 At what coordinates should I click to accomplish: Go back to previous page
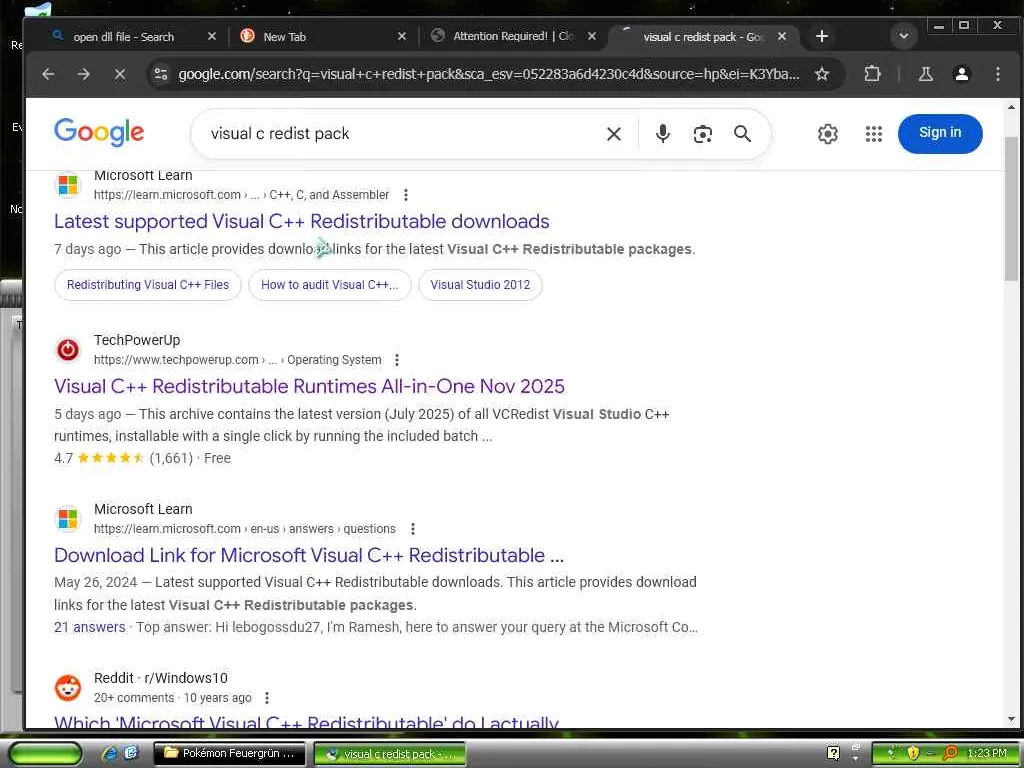tap(48, 74)
